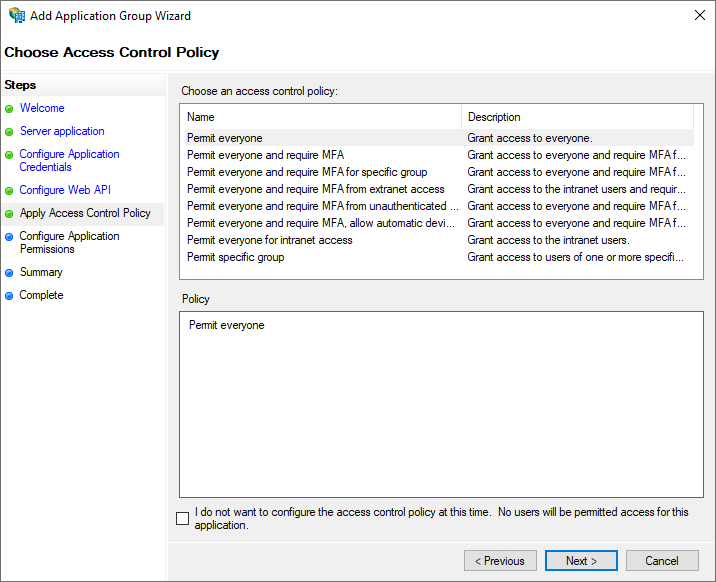Open the Server application step

[x=62, y=131]
